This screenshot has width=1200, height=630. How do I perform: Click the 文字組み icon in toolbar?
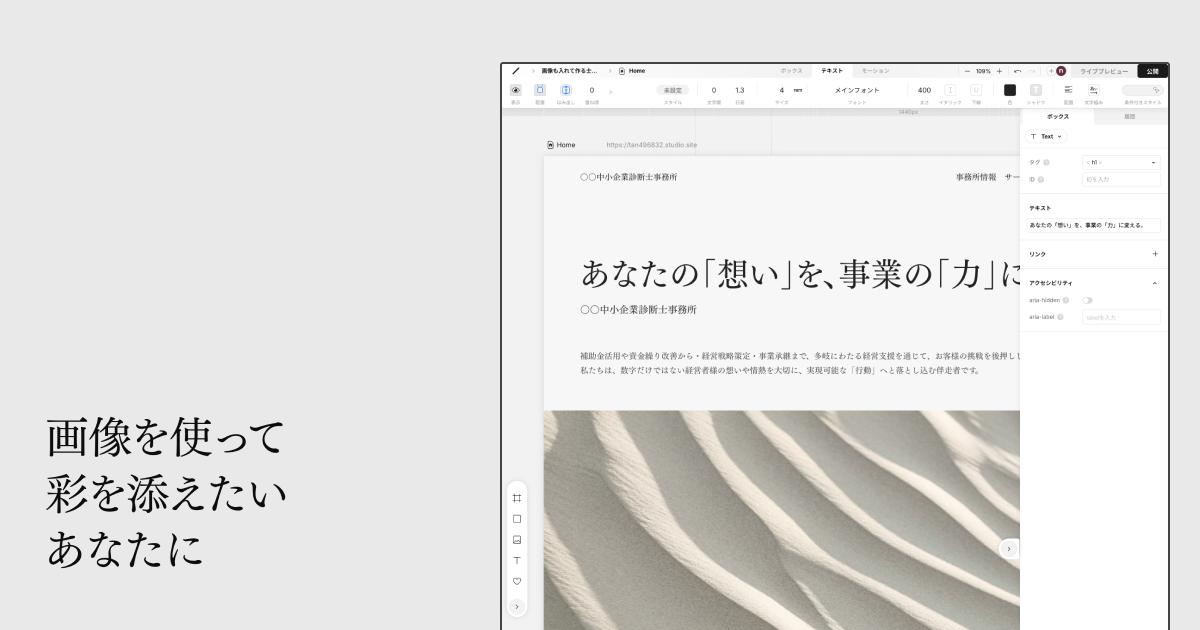(1092, 89)
